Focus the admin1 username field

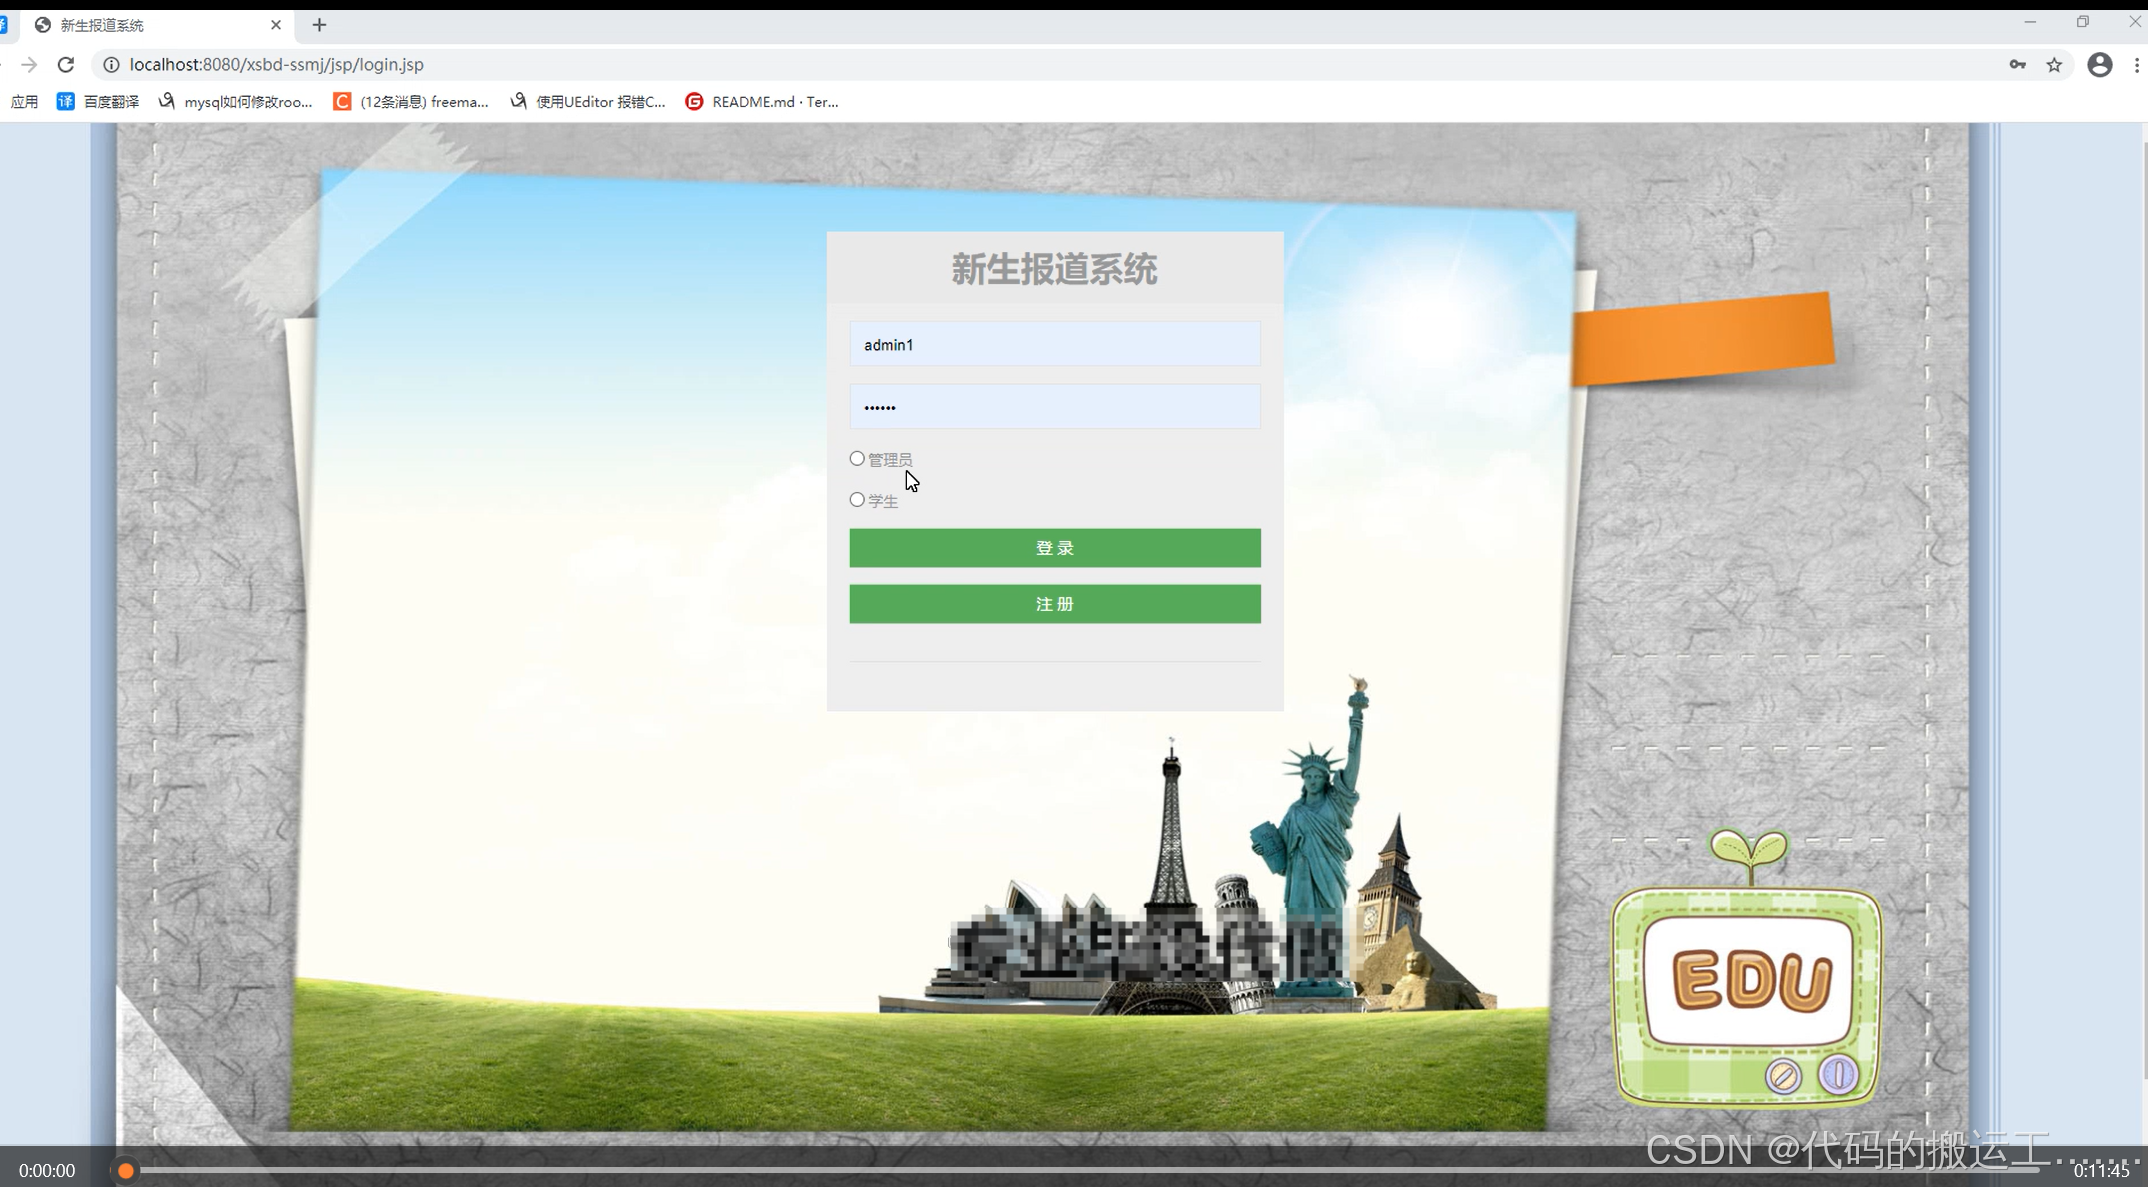pos(1054,345)
